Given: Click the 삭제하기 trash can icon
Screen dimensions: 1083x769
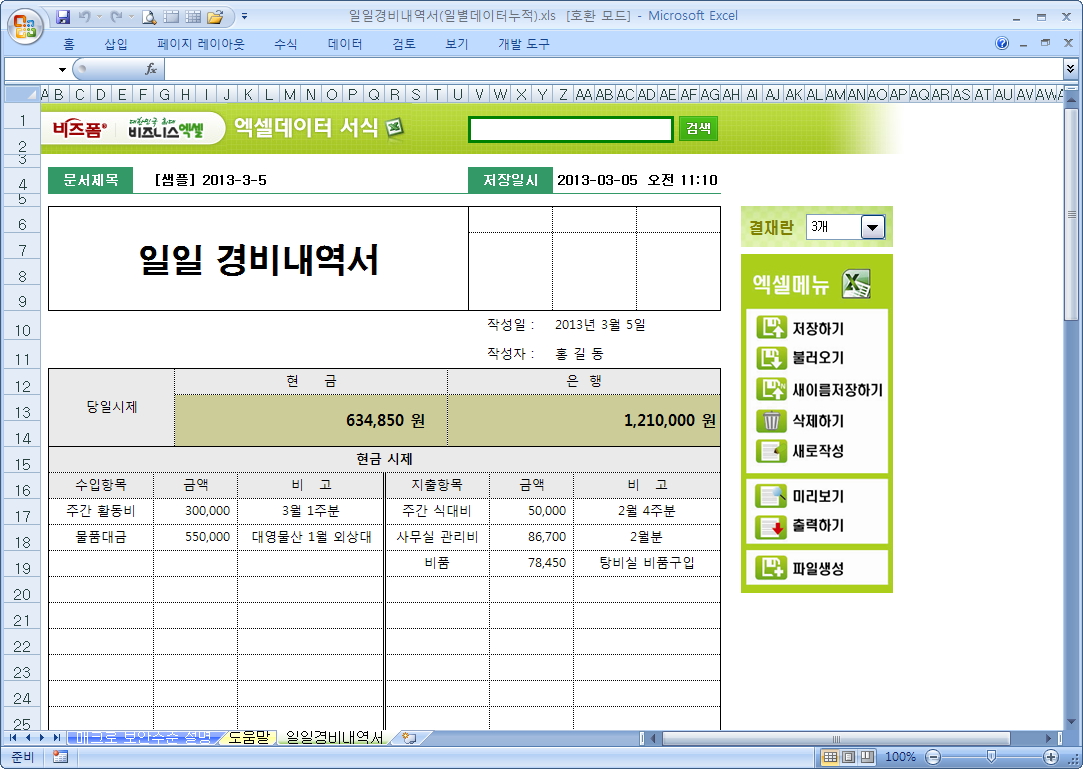Looking at the screenshot, I should [771, 420].
